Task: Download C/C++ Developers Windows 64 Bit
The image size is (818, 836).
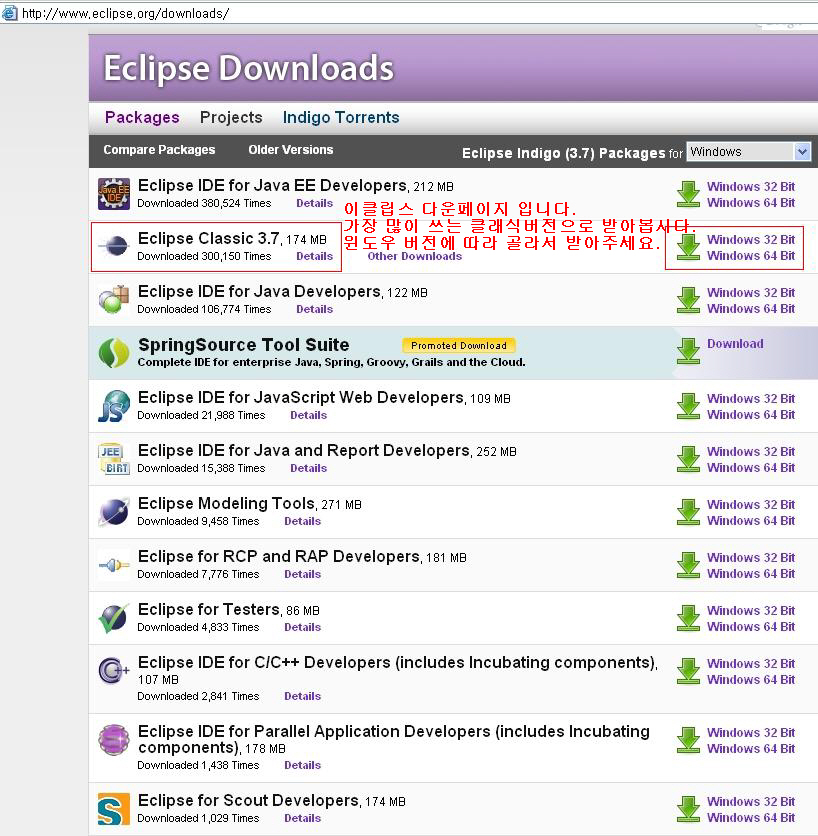Action: (751, 679)
